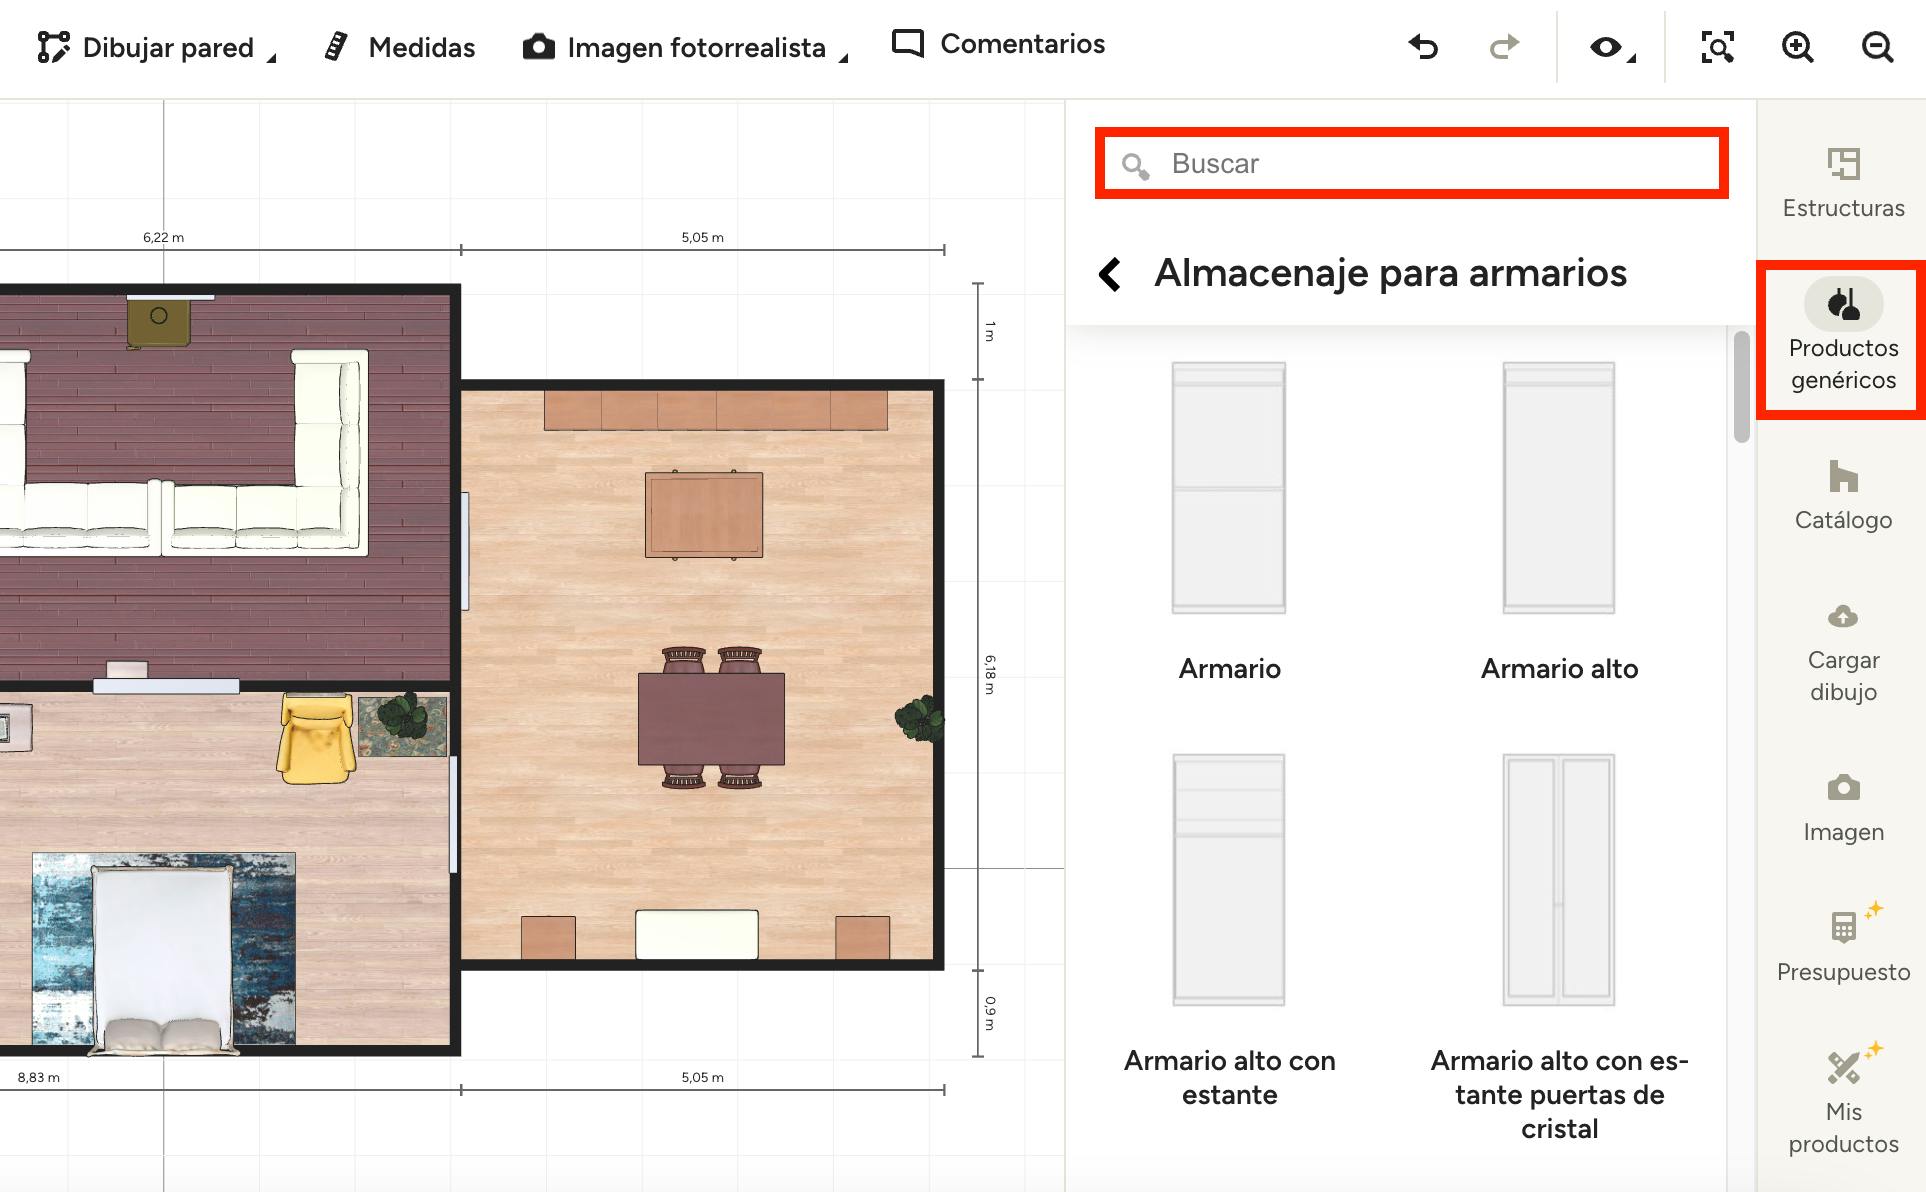The height and width of the screenshot is (1192, 1926).
Task: Click the zoom-to-fit frame icon
Action: point(1717,47)
